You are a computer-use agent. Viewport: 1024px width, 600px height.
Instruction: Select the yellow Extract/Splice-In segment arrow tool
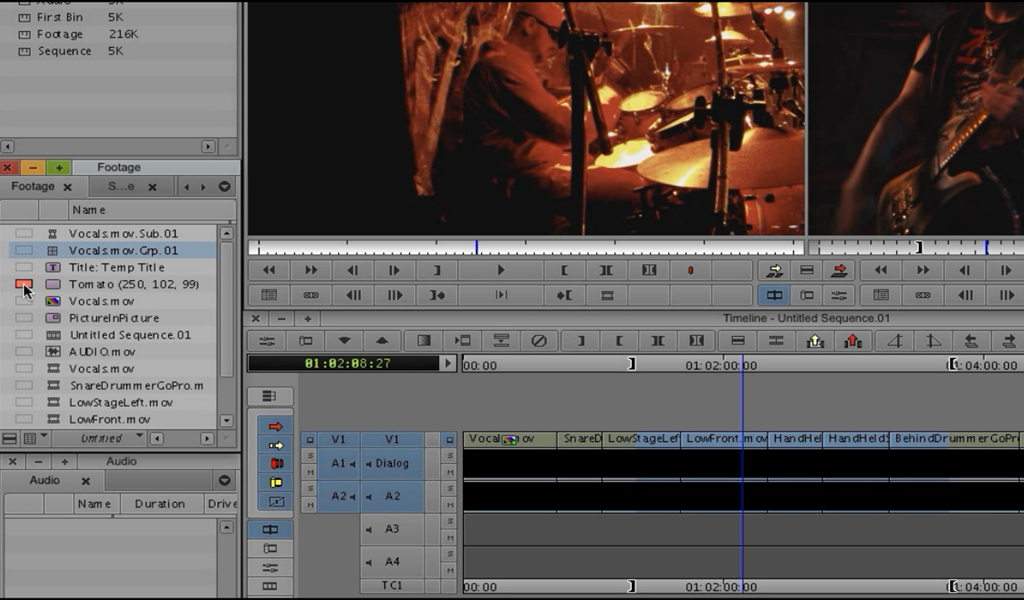[276, 445]
